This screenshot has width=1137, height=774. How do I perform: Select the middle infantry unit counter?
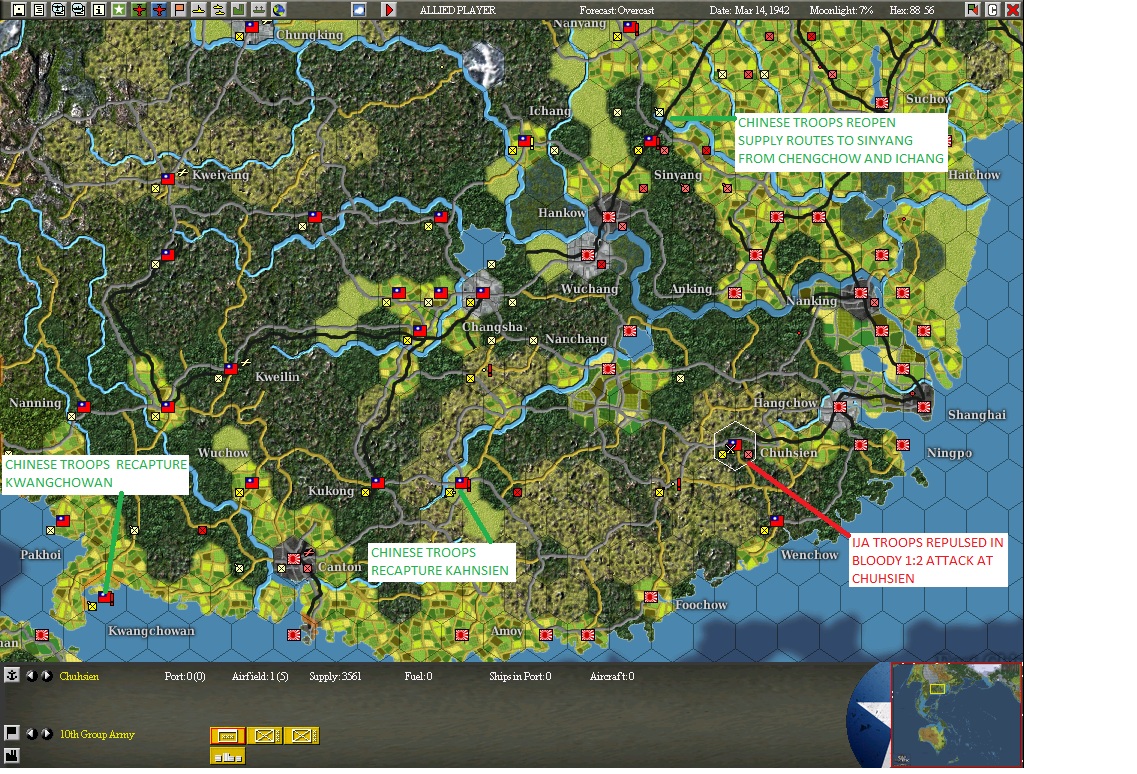[x=265, y=736]
